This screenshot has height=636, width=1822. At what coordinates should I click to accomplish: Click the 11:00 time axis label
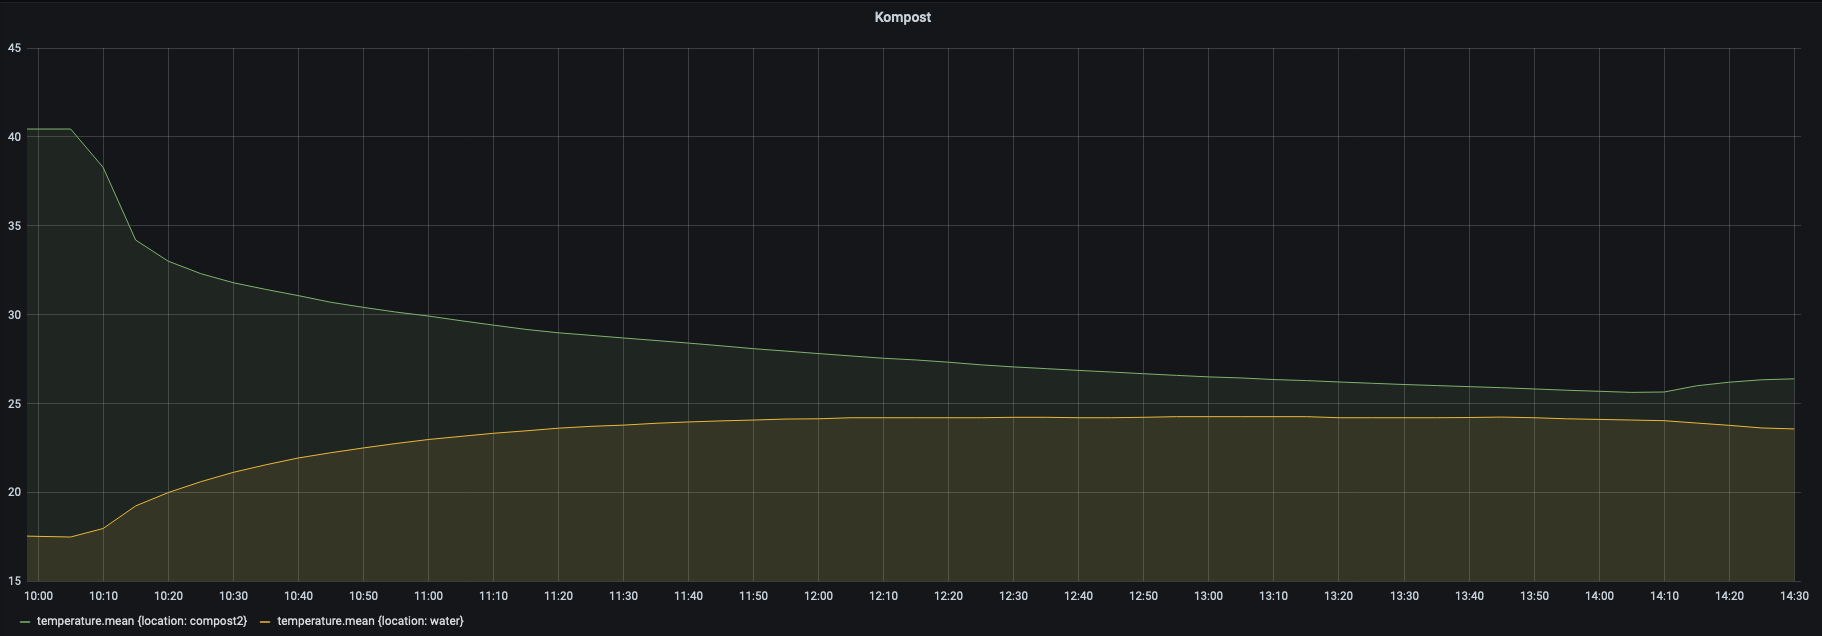[428, 596]
